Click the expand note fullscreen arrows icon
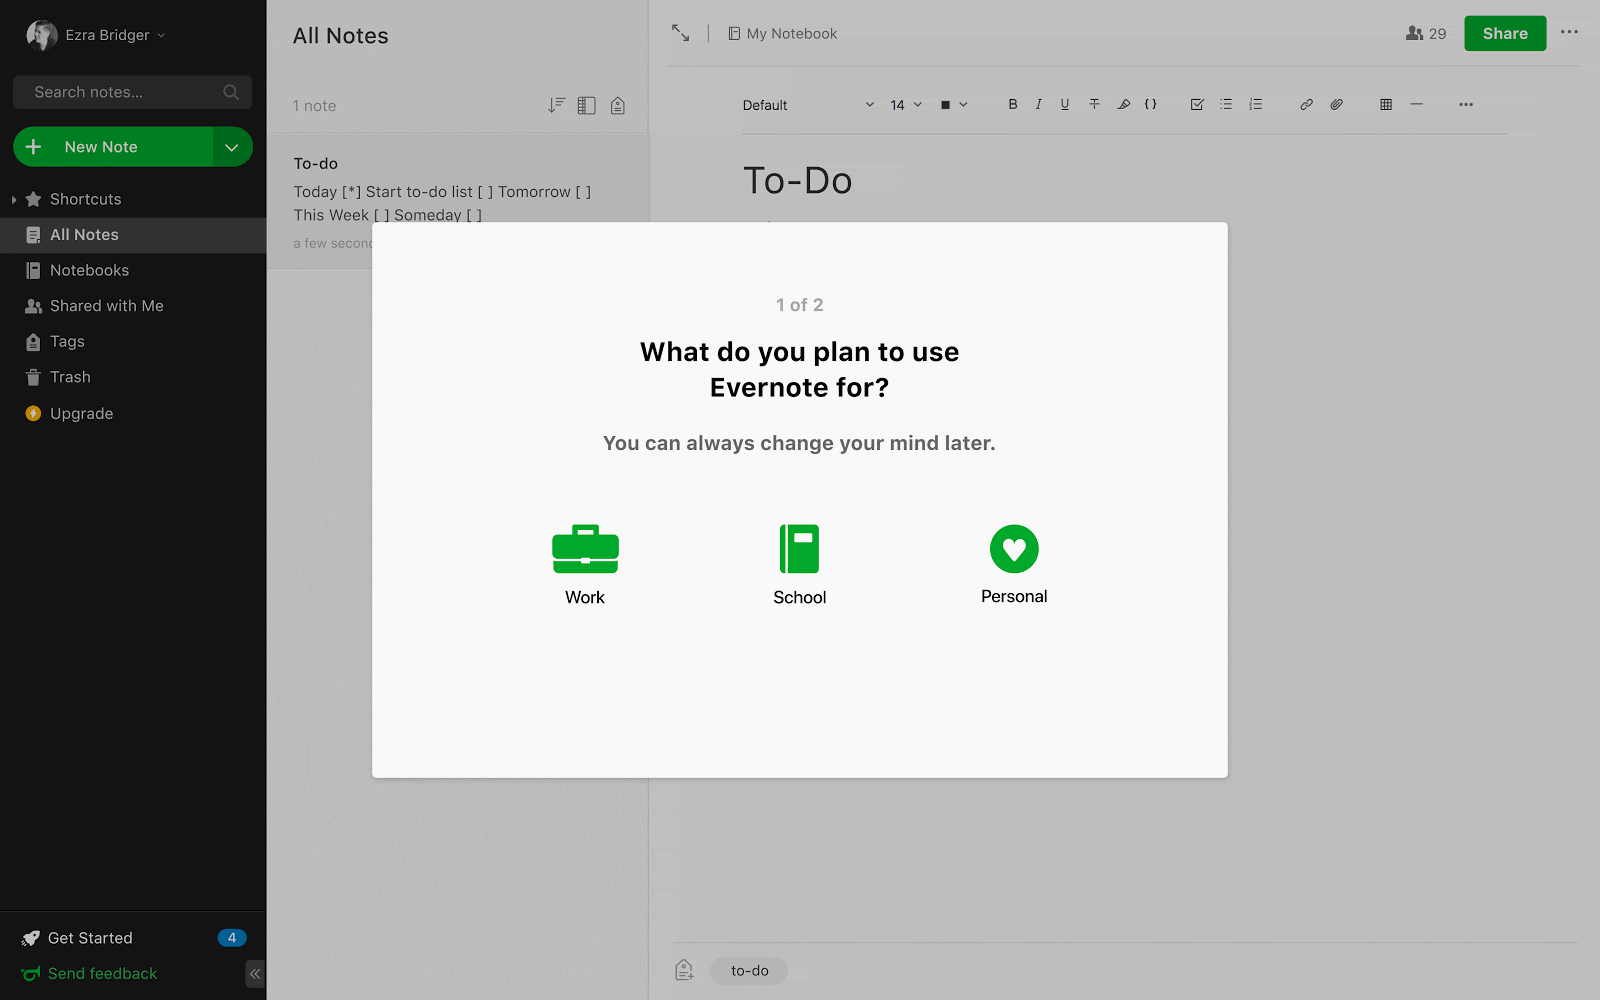 click(x=681, y=33)
